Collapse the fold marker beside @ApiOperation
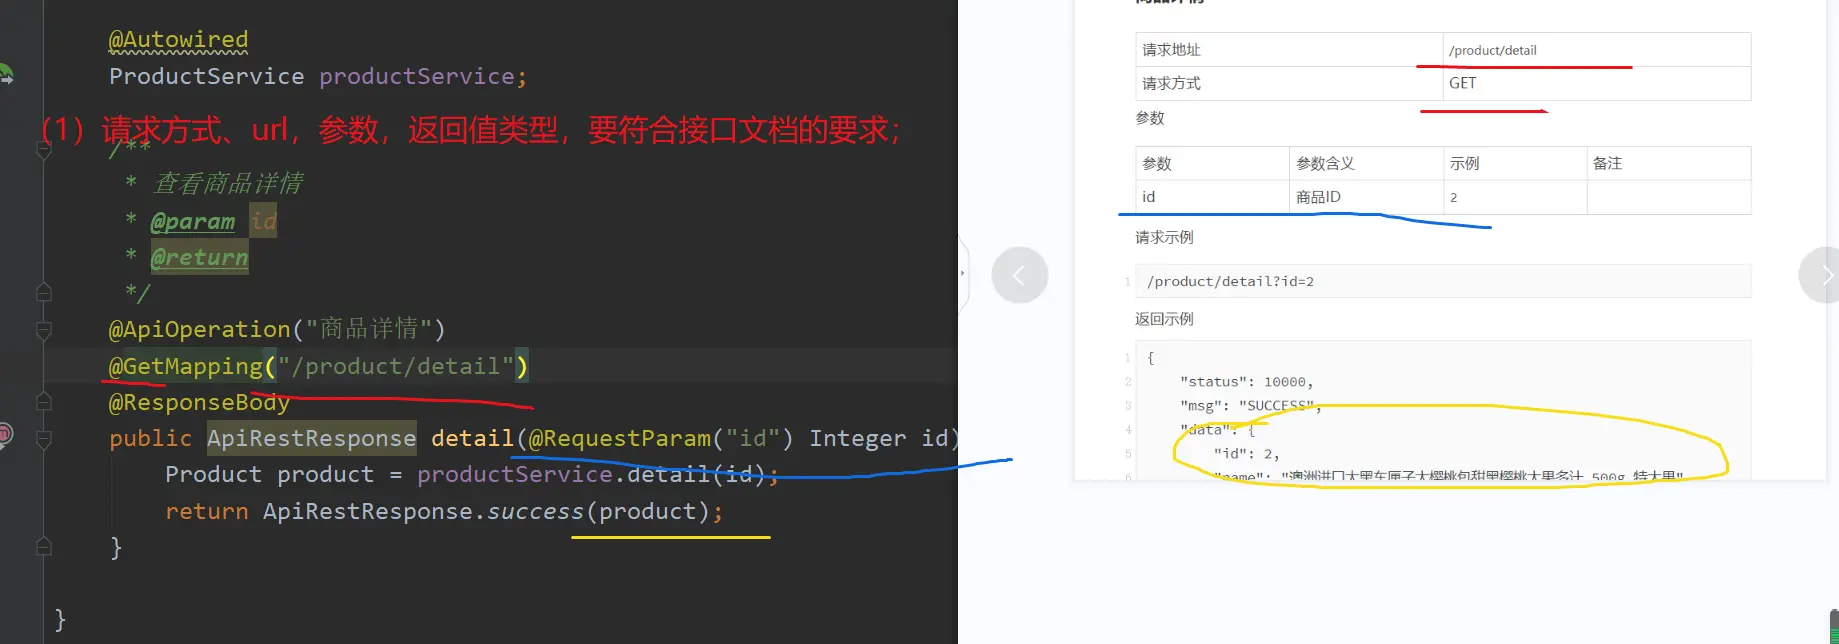 pos(44,329)
